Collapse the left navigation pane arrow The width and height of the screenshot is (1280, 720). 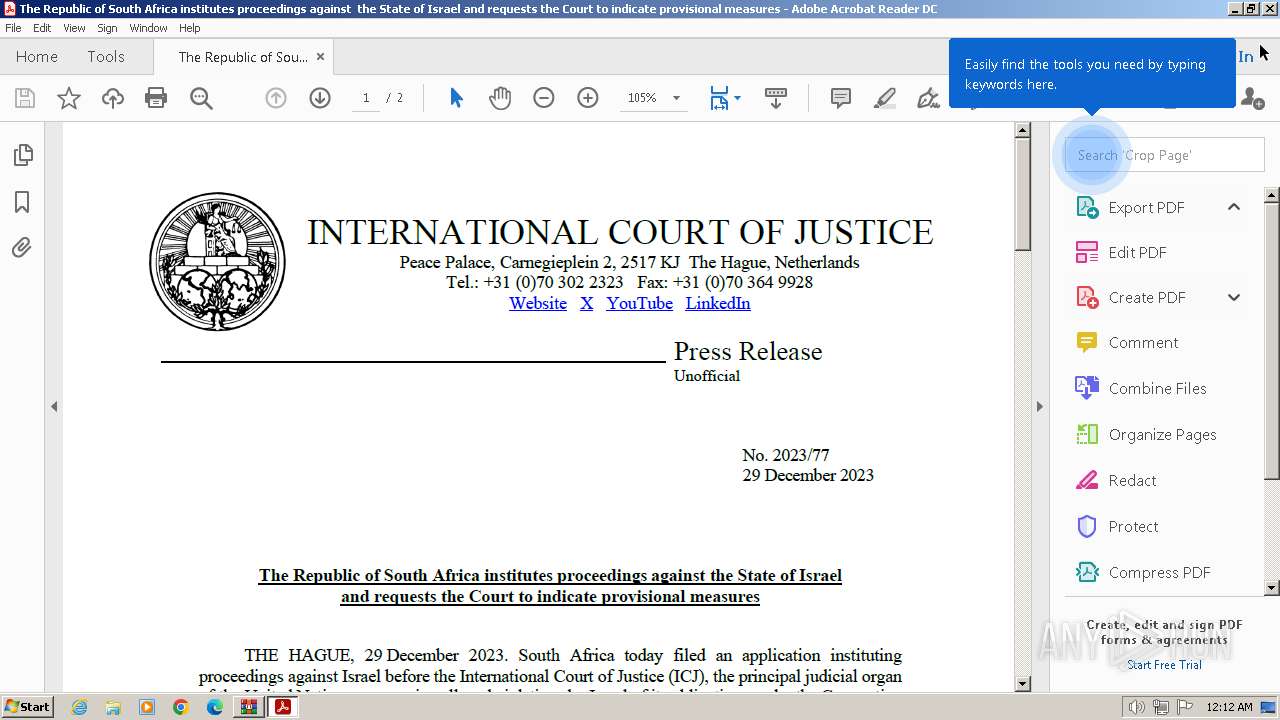pos(54,406)
